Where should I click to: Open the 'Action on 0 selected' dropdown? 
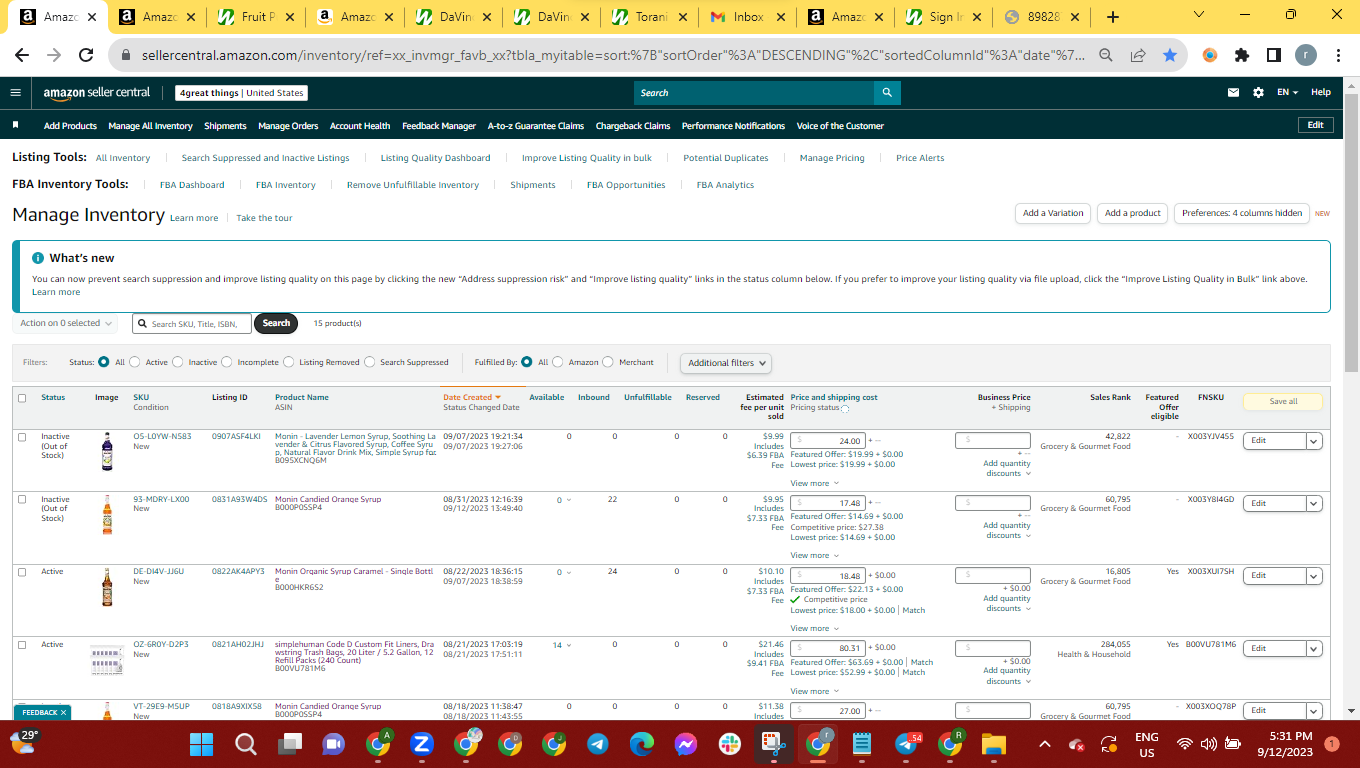[x=67, y=323]
